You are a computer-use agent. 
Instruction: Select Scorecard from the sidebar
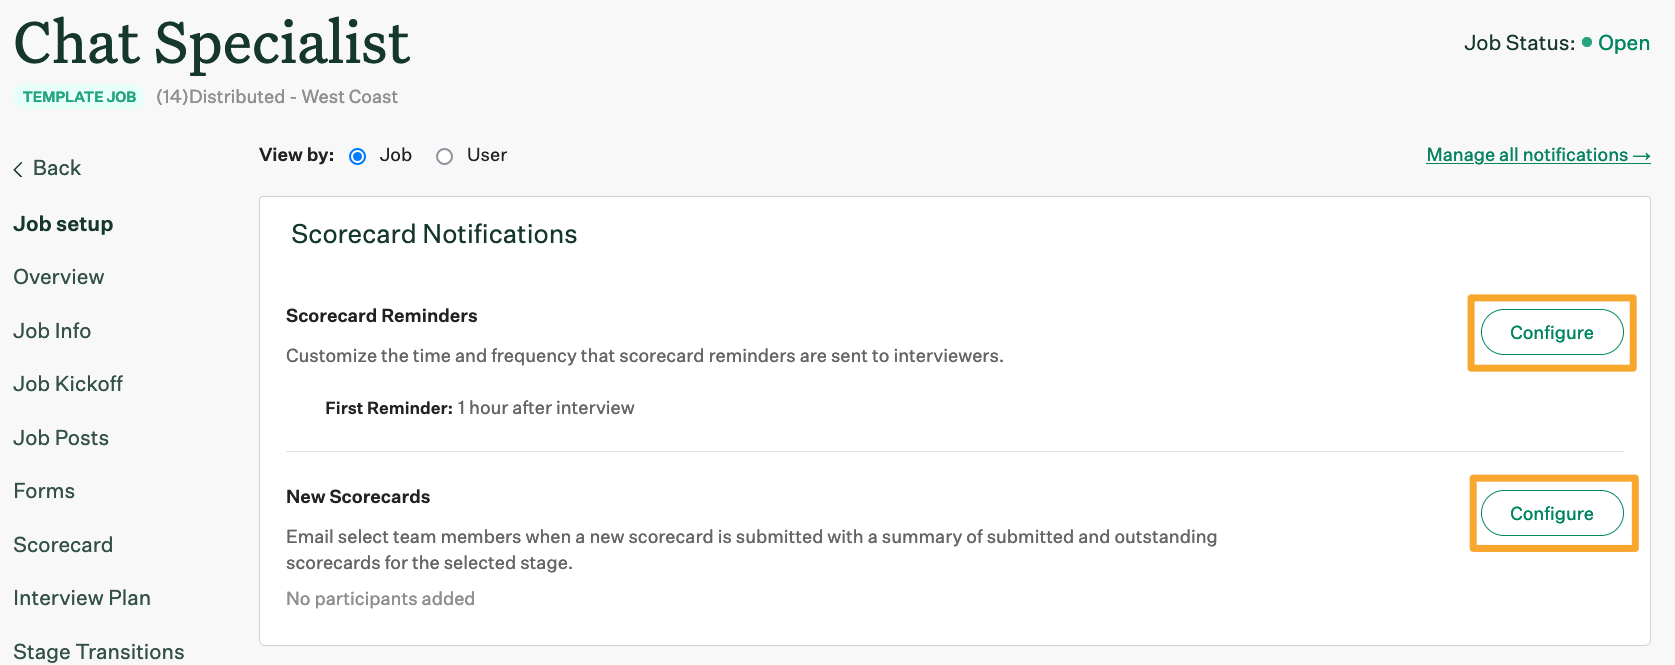coord(63,544)
